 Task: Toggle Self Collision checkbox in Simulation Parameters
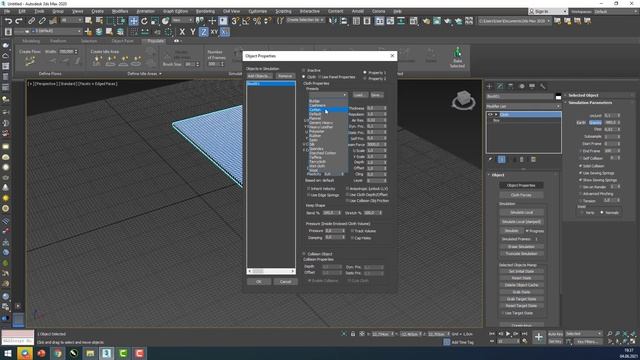(581, 158)
